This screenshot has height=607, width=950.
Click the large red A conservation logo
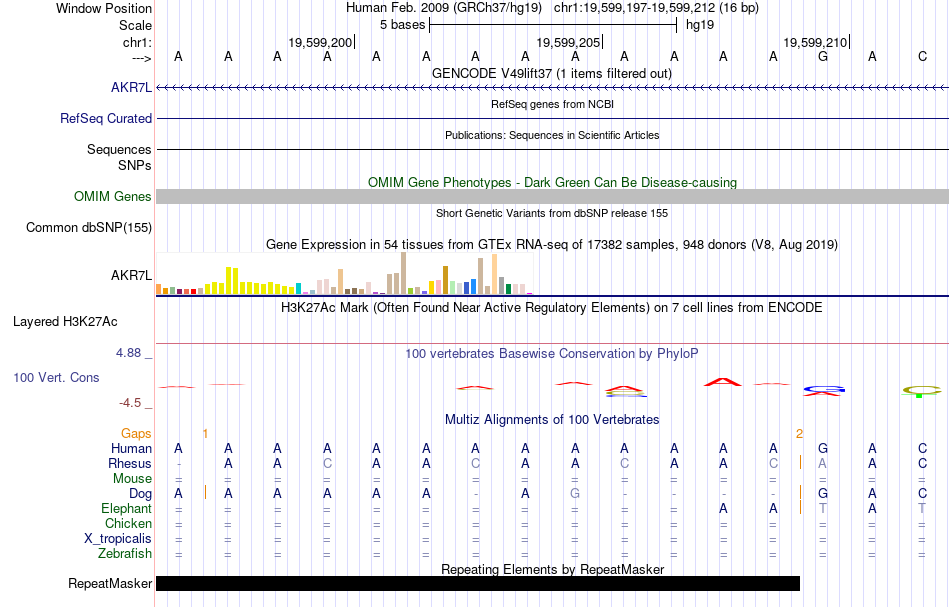tap(723, 382)
